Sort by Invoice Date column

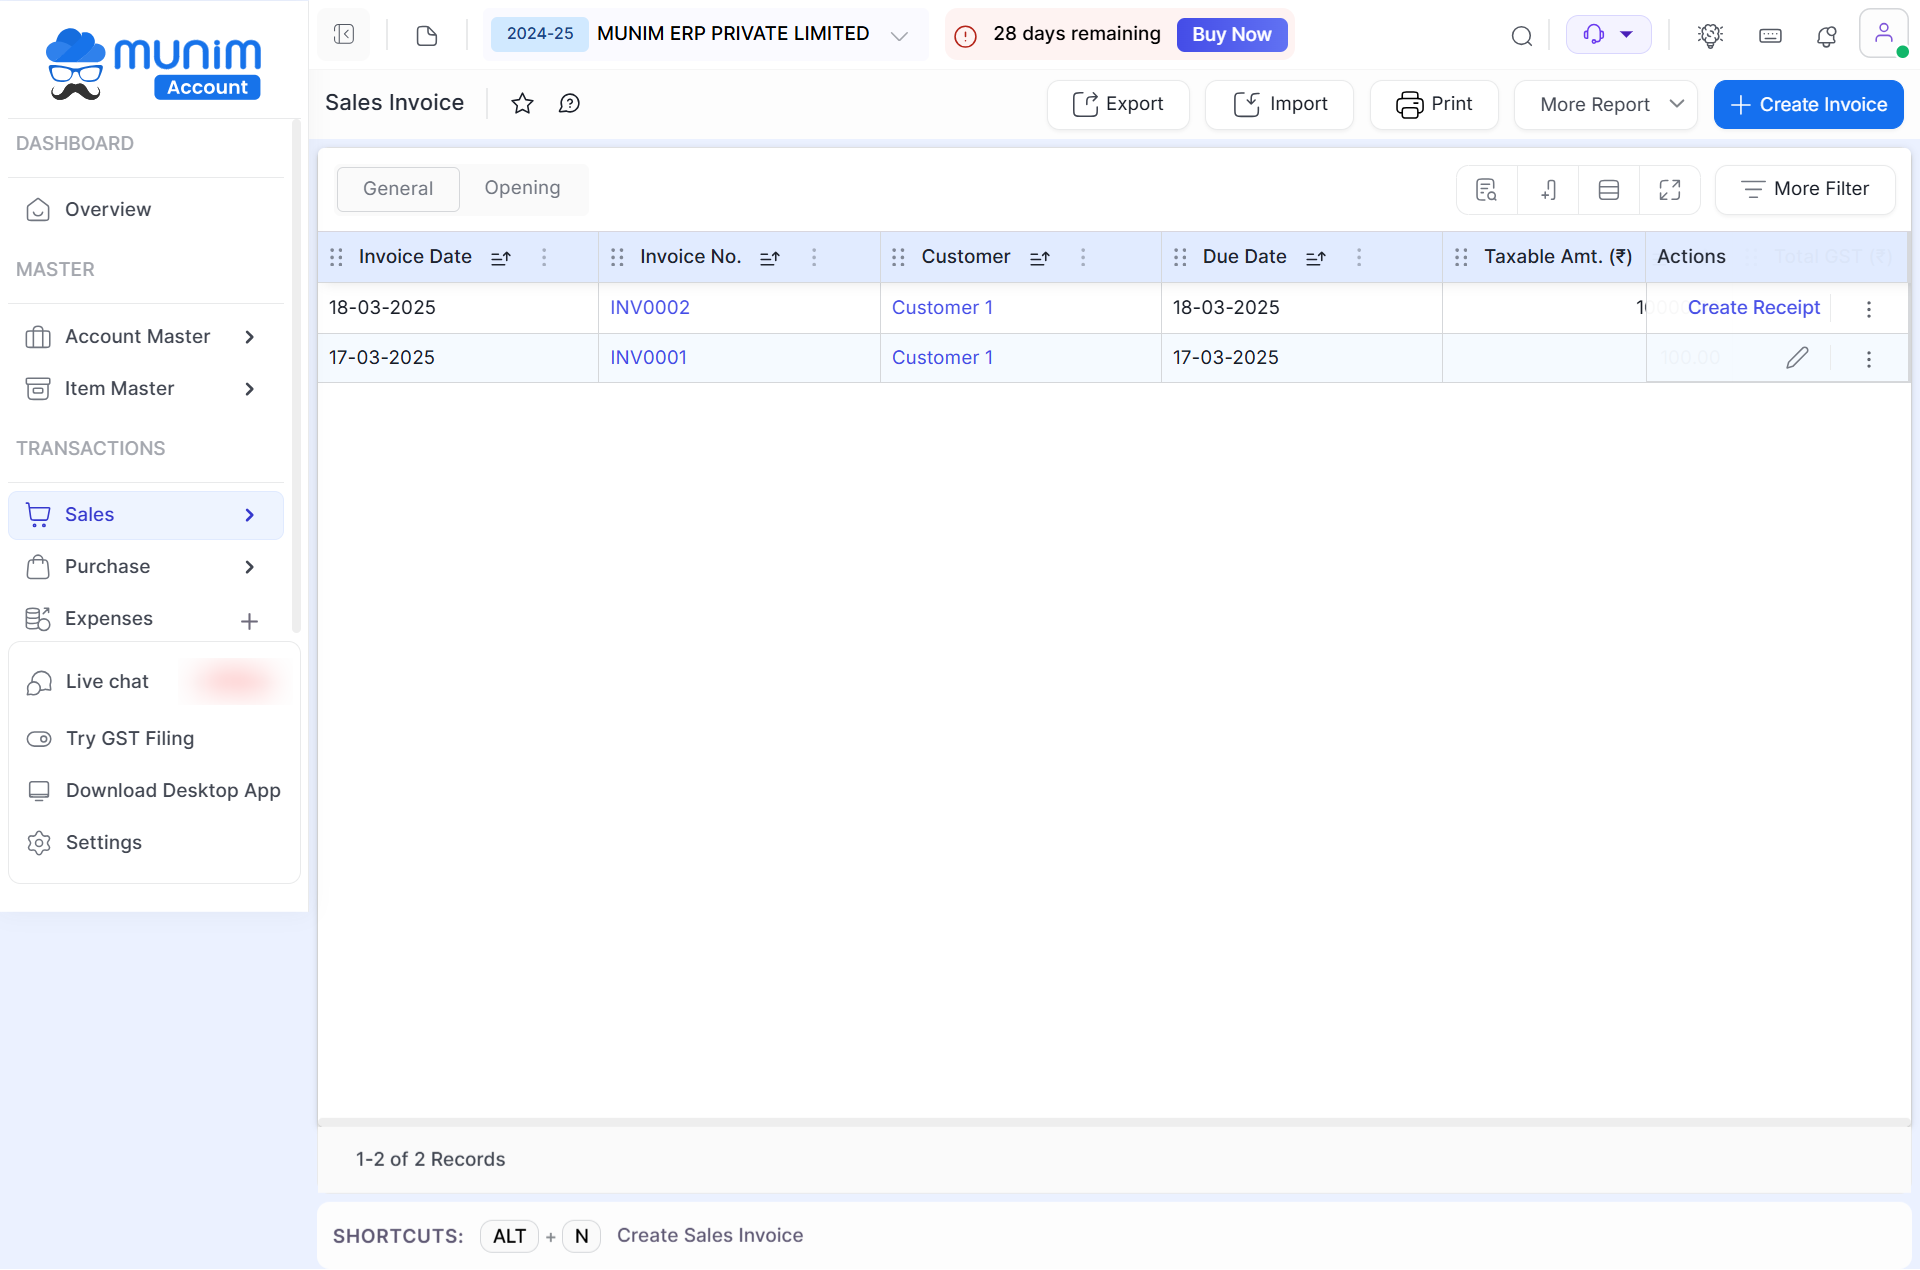point(501,258)
